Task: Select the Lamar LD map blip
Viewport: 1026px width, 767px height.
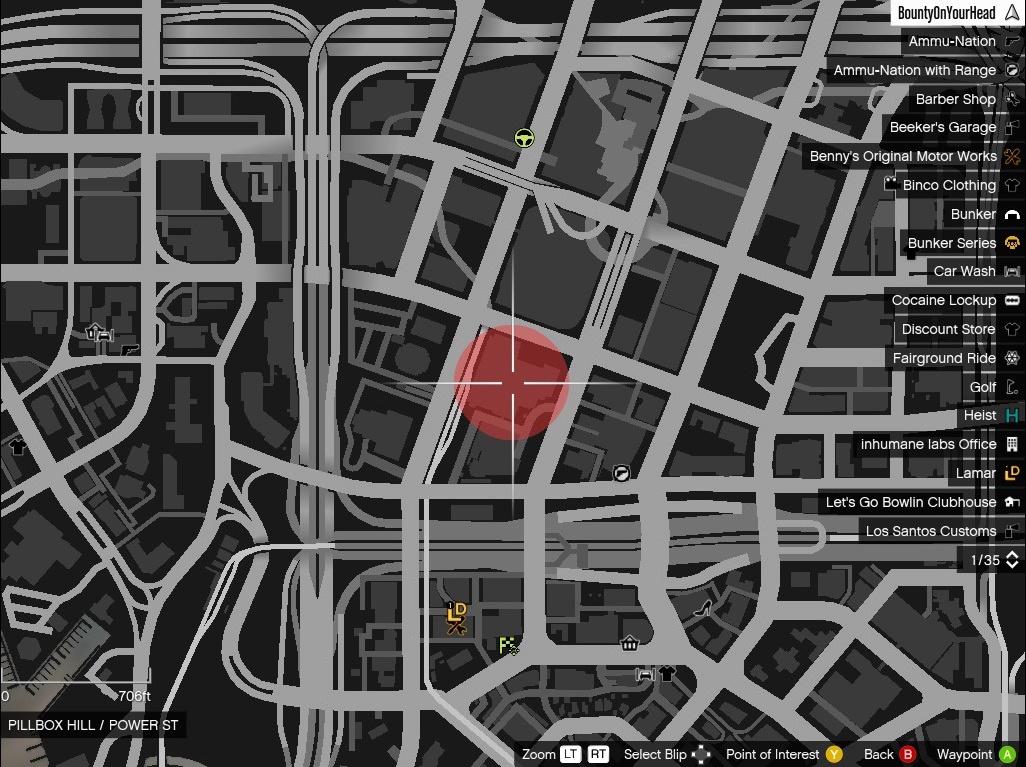Action: pyautogui.click(x=457, y=609)
